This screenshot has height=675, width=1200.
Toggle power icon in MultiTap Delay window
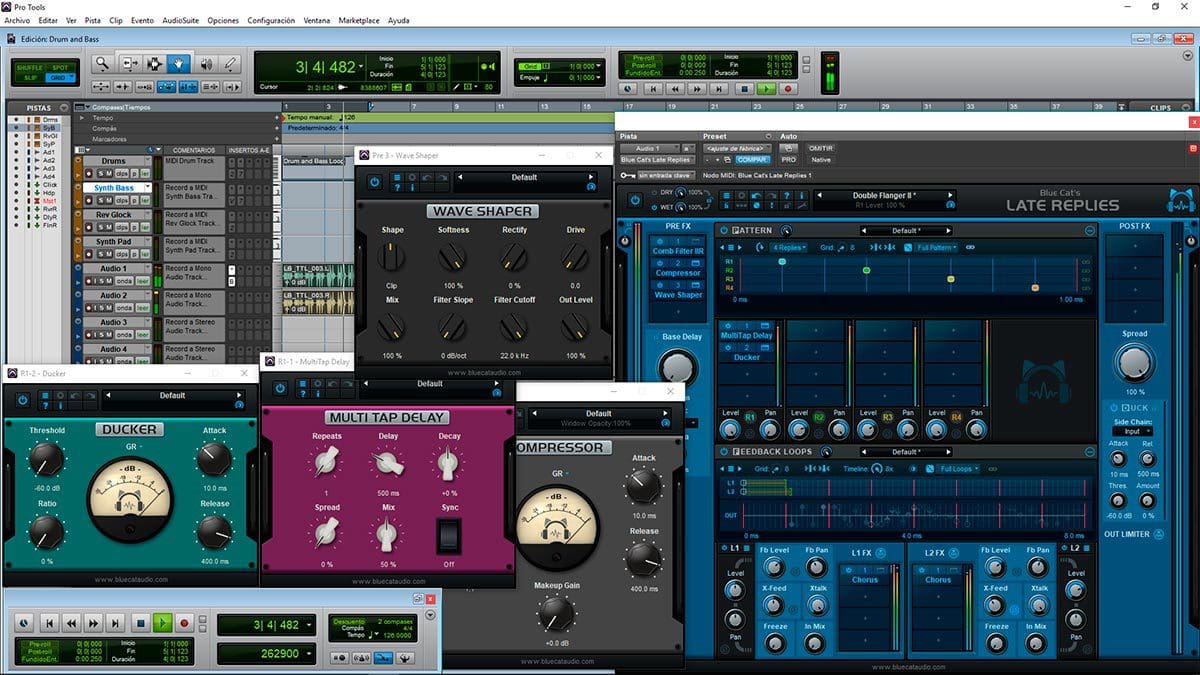coord(279,388)
